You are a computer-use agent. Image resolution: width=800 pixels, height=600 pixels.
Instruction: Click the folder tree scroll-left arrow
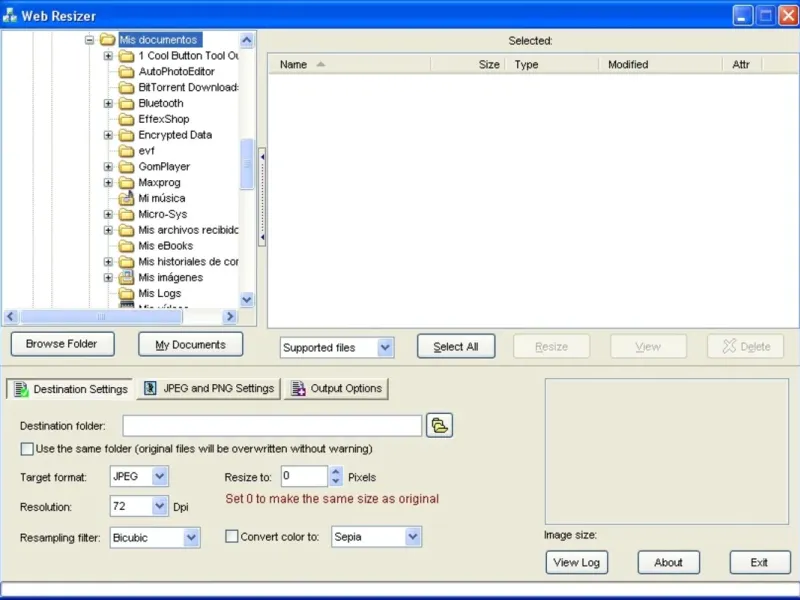tap(11, 316)
